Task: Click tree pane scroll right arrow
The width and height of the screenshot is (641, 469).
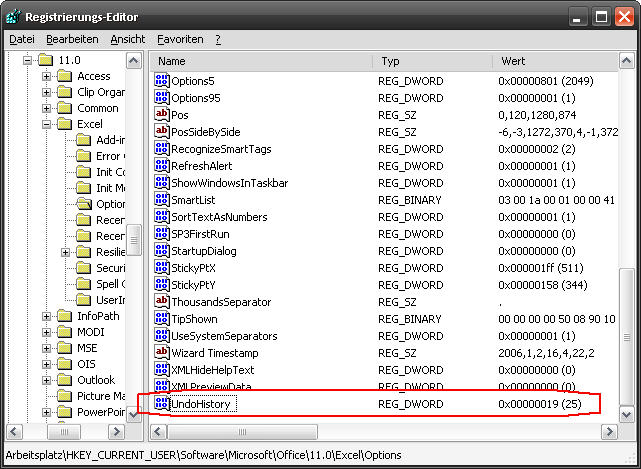Action: 117,431
